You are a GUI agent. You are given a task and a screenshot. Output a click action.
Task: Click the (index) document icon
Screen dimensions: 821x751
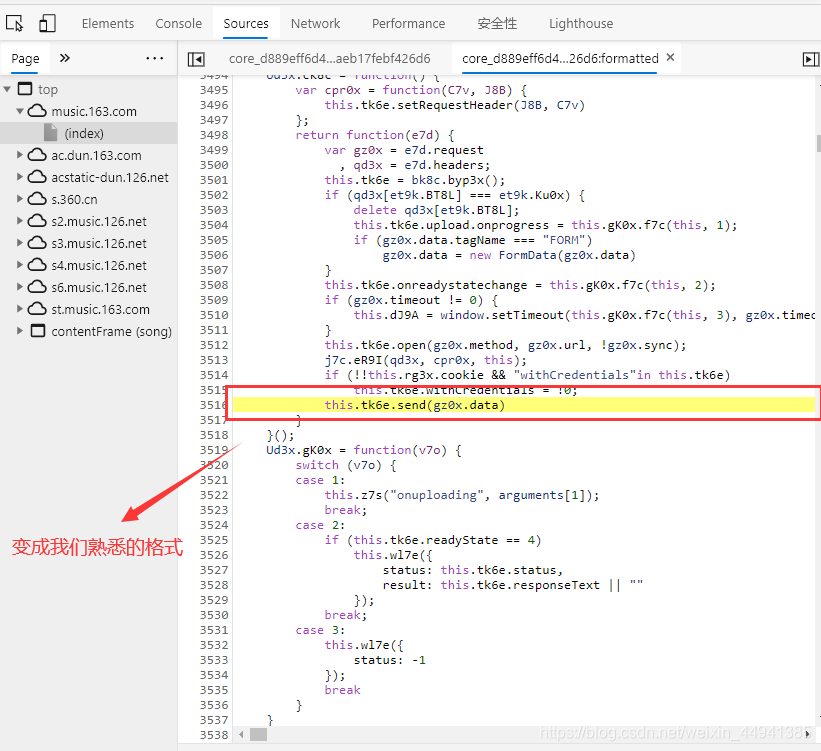pyautogui.click(x=50, y=133)
